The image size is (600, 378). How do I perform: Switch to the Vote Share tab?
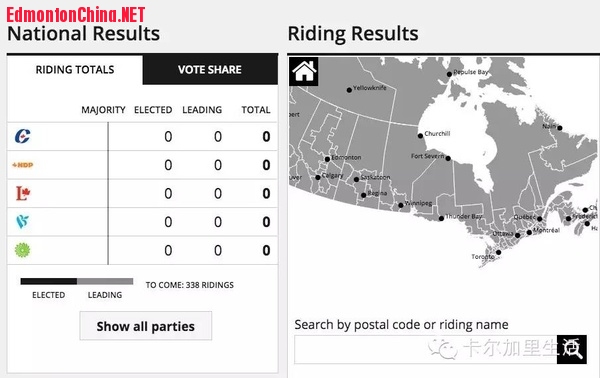pos(210,70)
